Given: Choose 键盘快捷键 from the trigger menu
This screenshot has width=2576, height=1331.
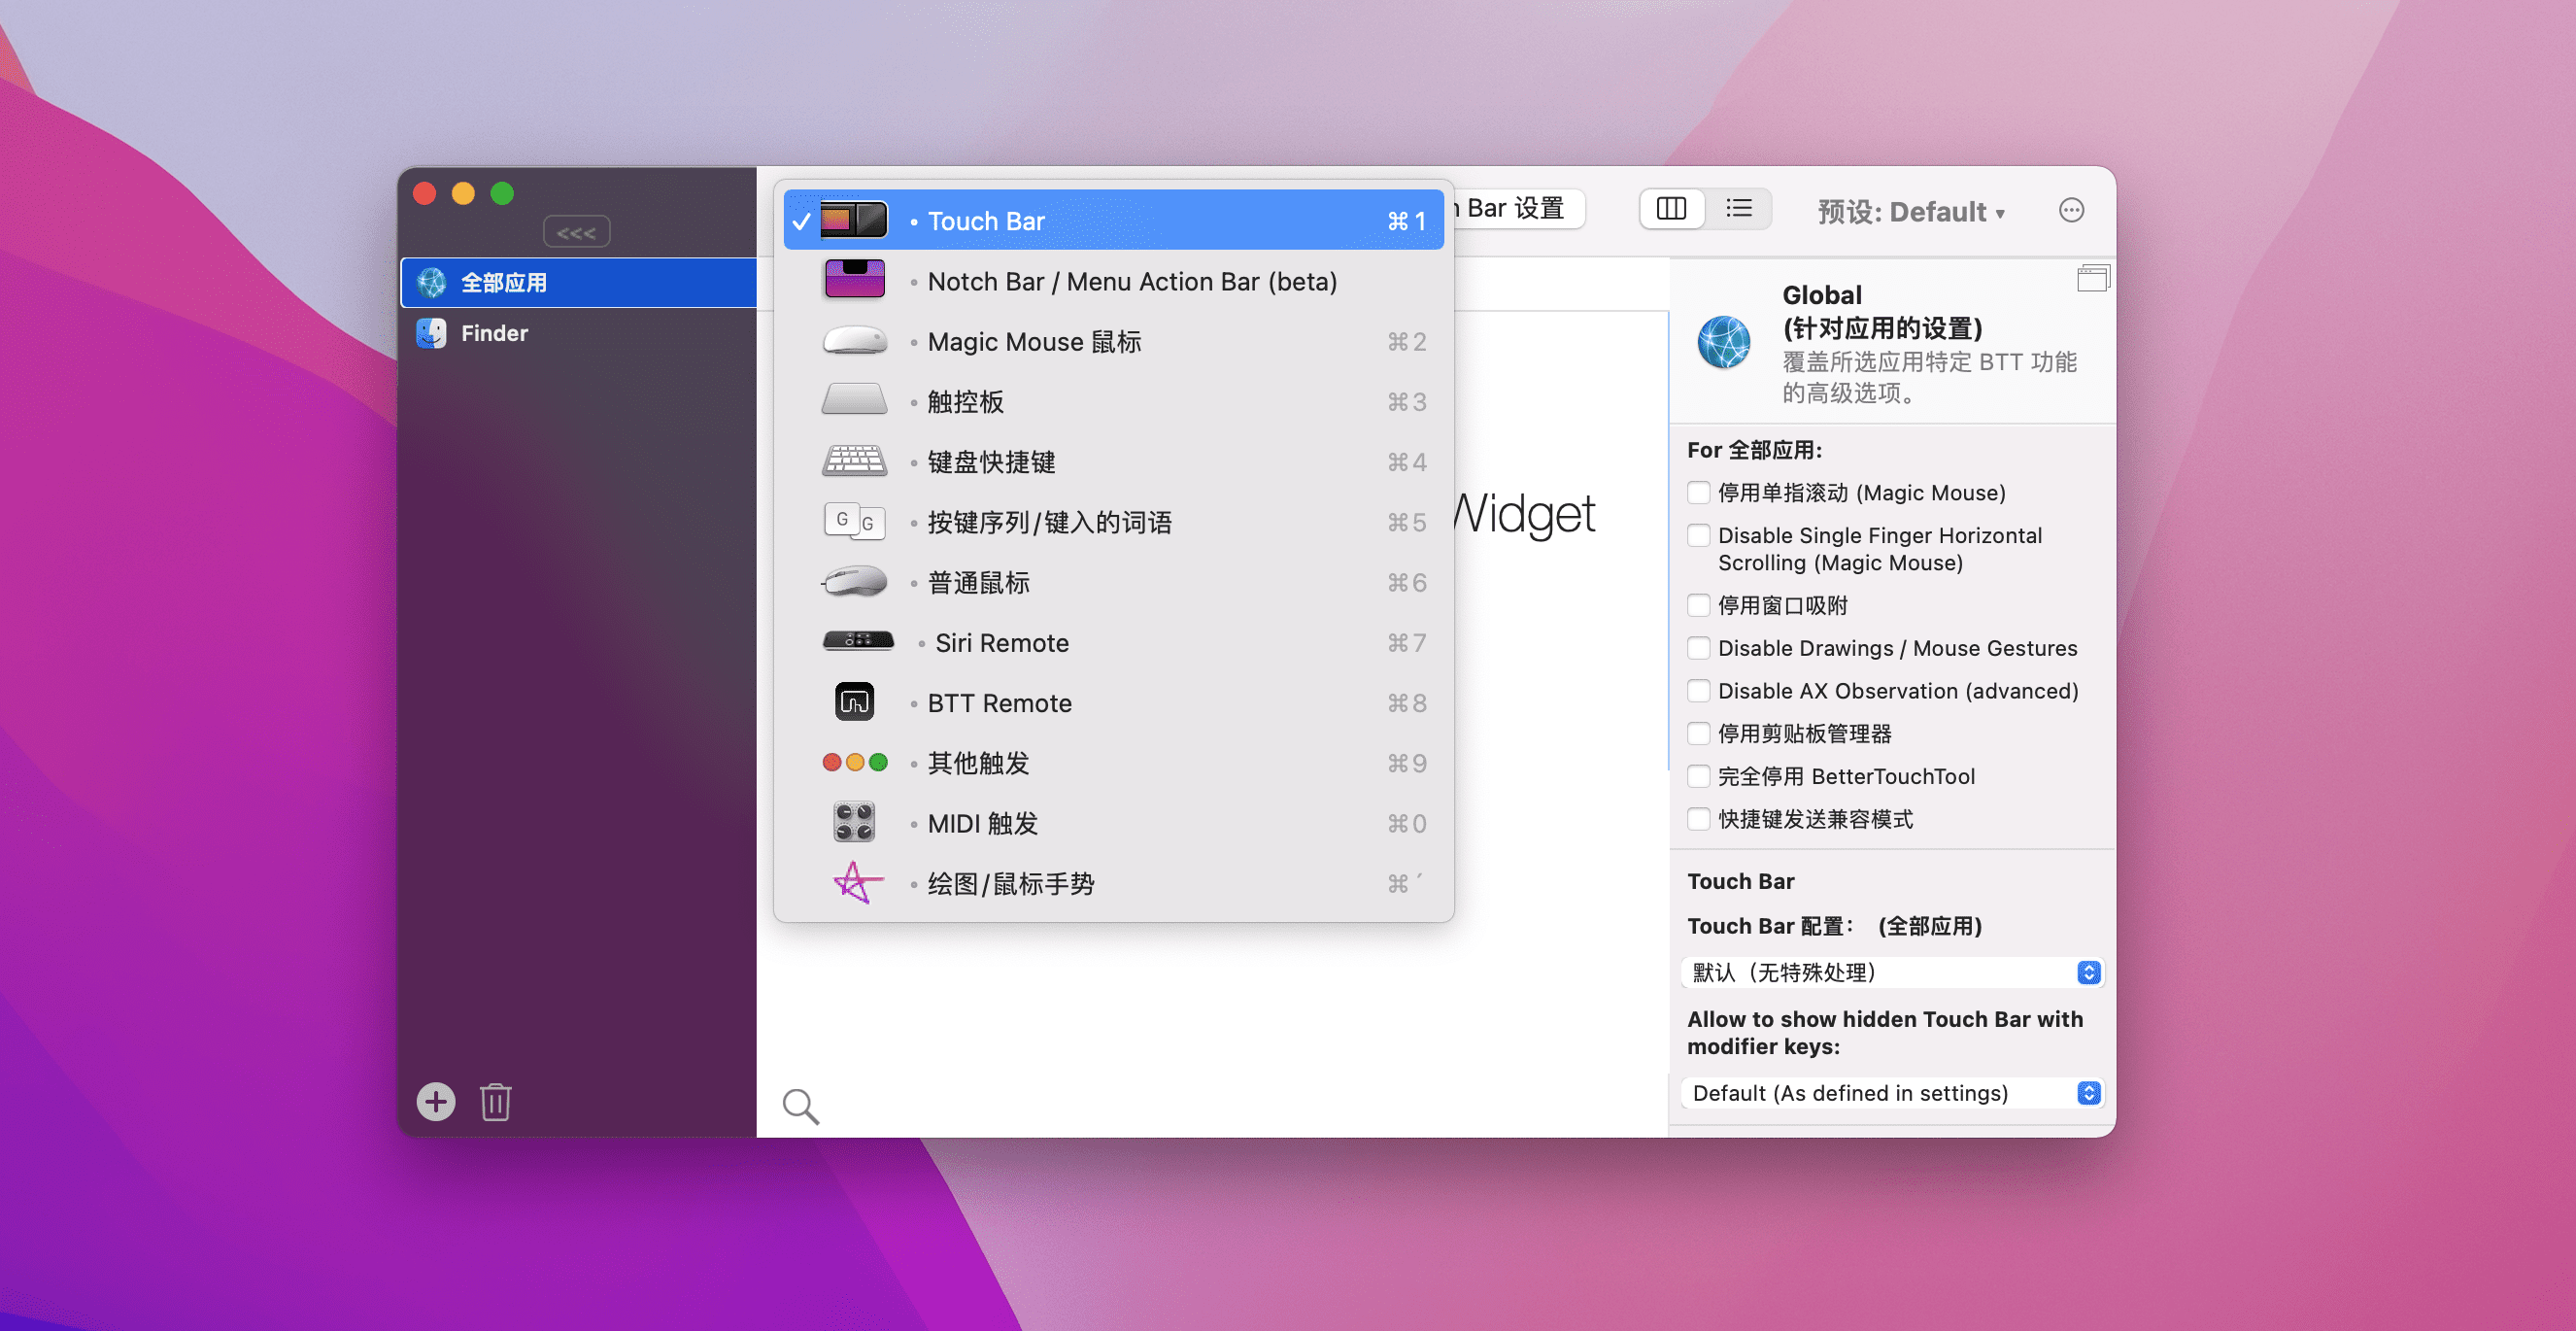Looking at the screenshot, I should pos(991,462).
